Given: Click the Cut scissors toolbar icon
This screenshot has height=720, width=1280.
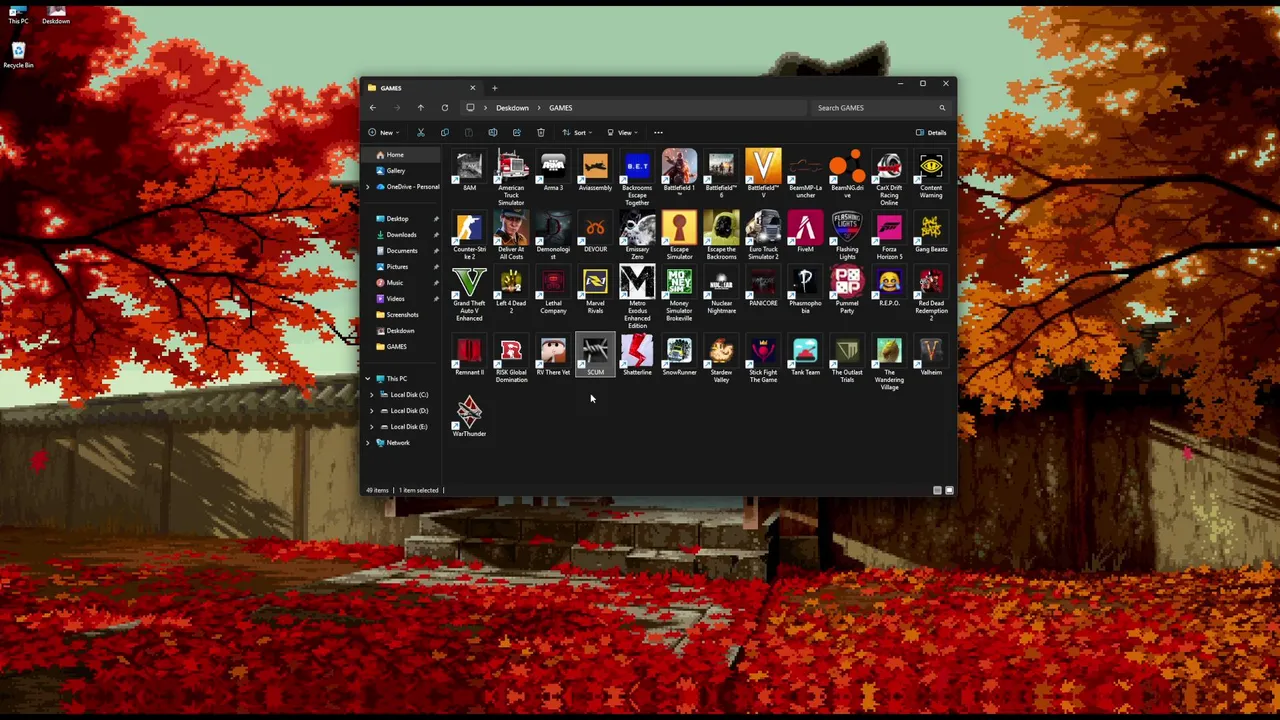Looking at the screenshot, I should pyautogui.click(x=420, y=132).
